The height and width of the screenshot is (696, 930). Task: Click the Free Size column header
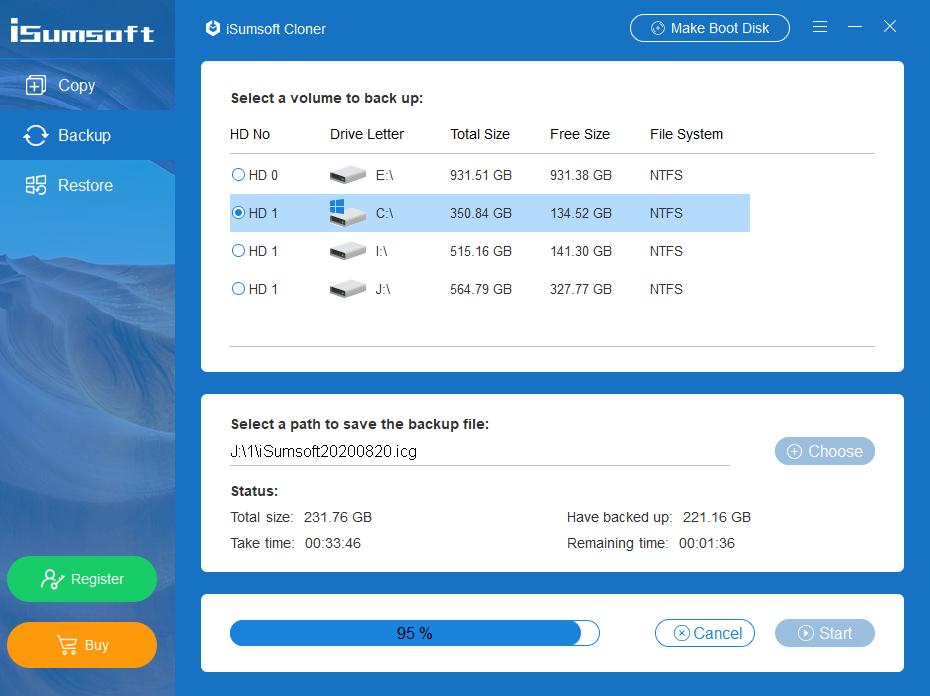point(579,134)
